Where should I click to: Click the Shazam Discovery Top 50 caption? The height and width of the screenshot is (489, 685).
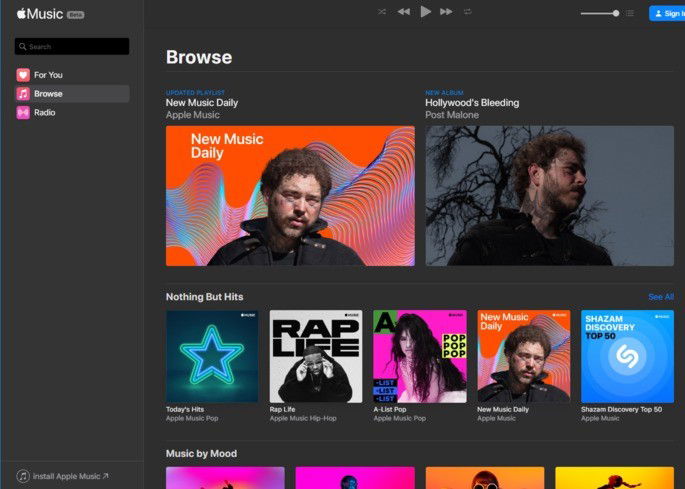[622, 409]
